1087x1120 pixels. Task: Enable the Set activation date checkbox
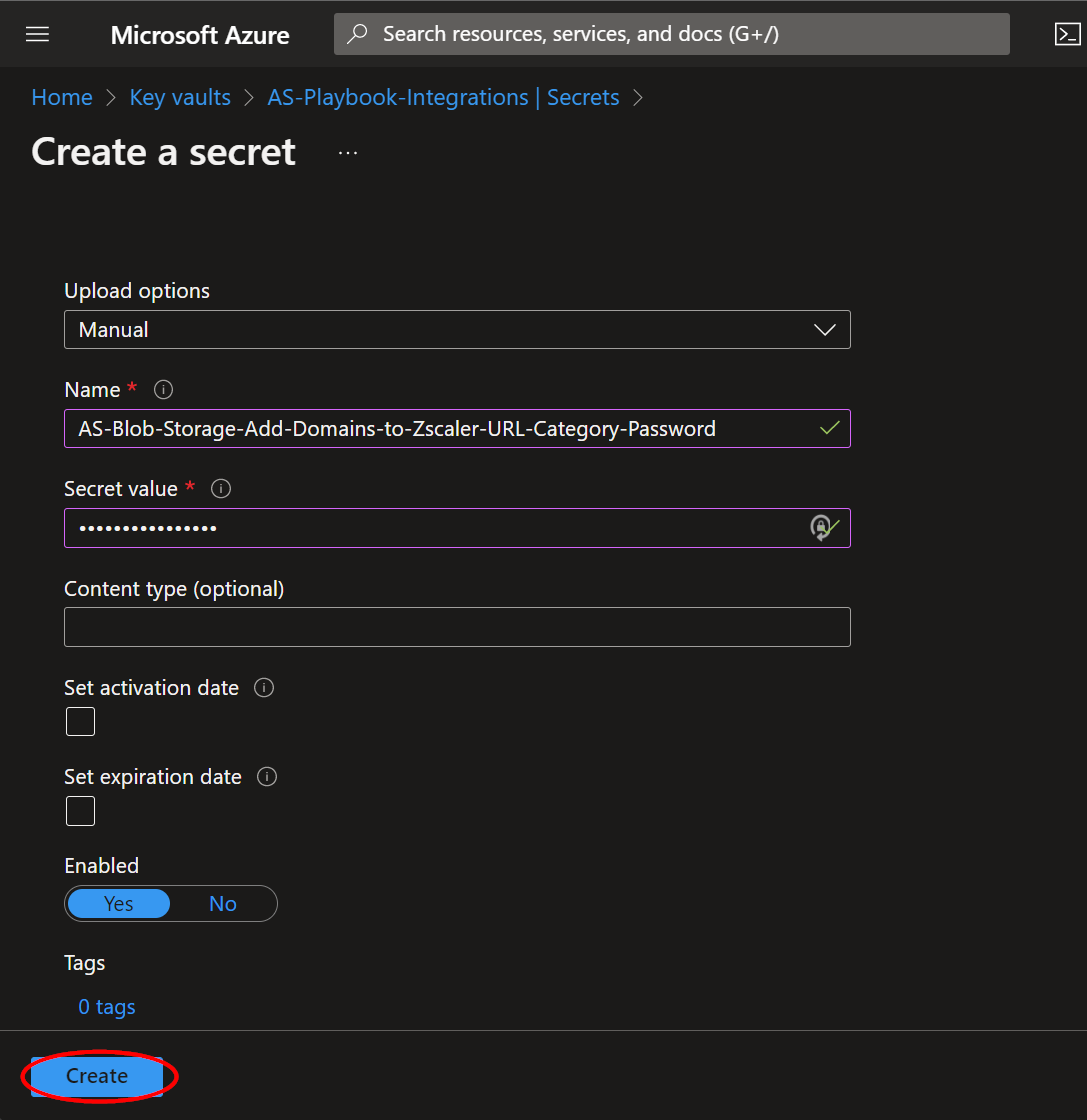(x=80, y=721)
